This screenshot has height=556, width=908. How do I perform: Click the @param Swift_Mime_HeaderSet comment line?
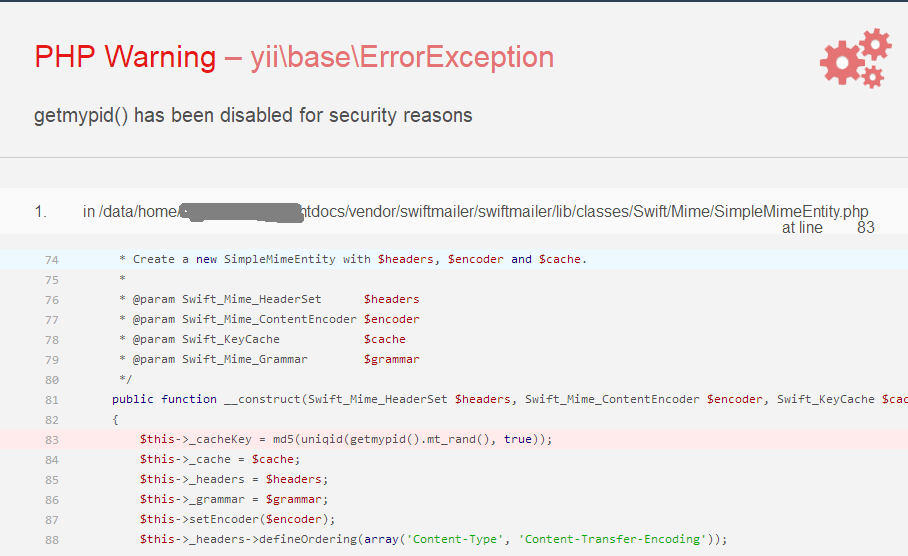pos(269,299)
